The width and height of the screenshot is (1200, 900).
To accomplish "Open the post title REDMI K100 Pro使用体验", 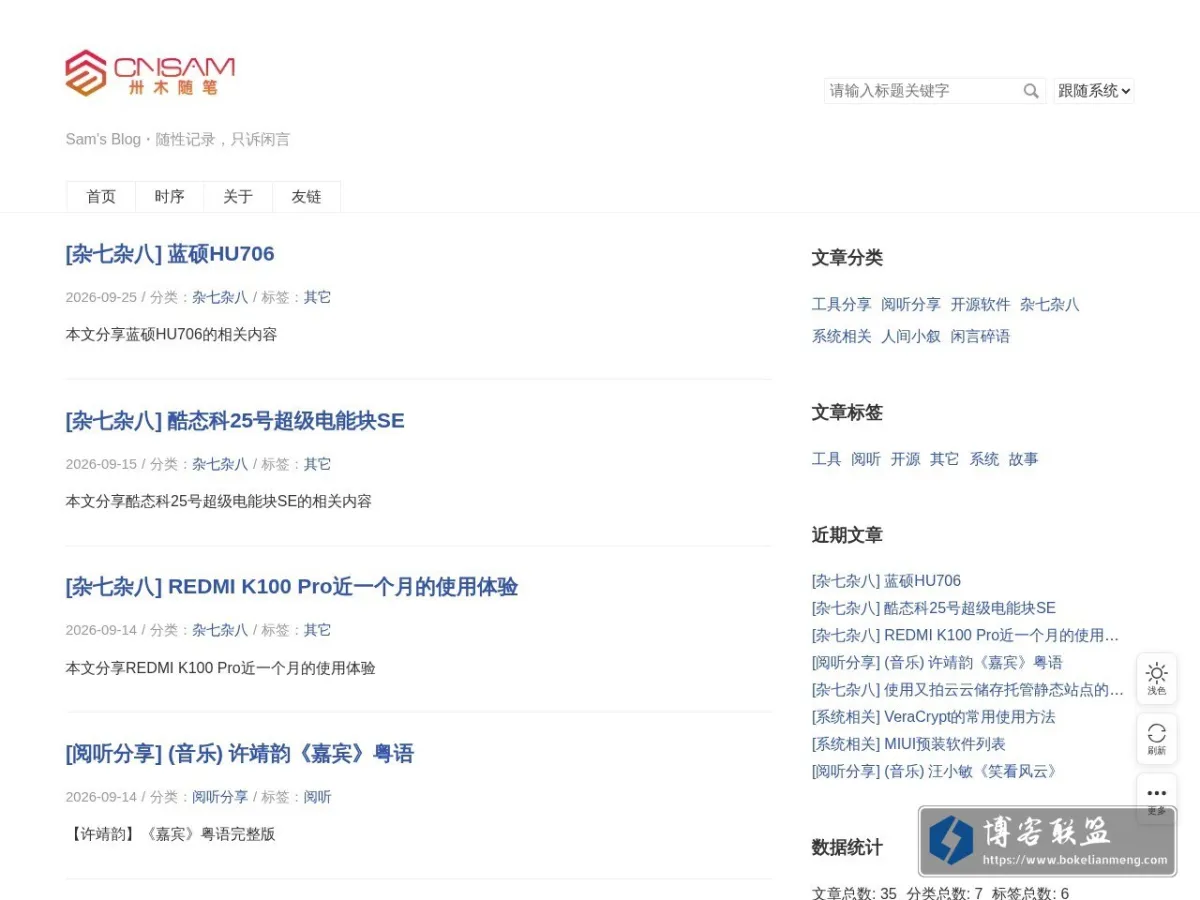I will click(292, 587).
